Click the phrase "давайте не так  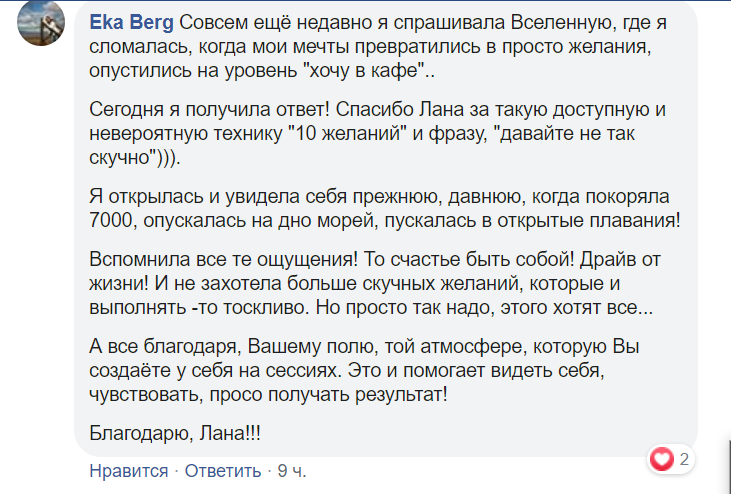[x=567, y=133]
